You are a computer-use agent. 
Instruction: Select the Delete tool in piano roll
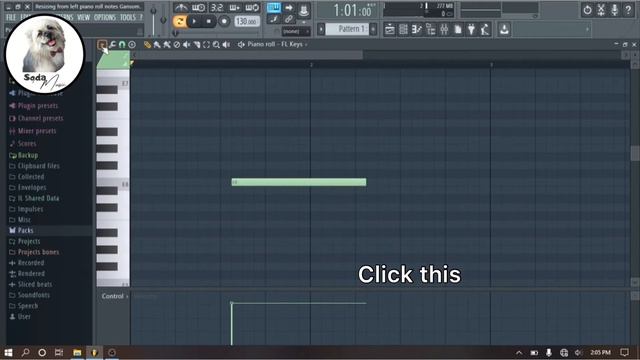[x=177, y=44]
